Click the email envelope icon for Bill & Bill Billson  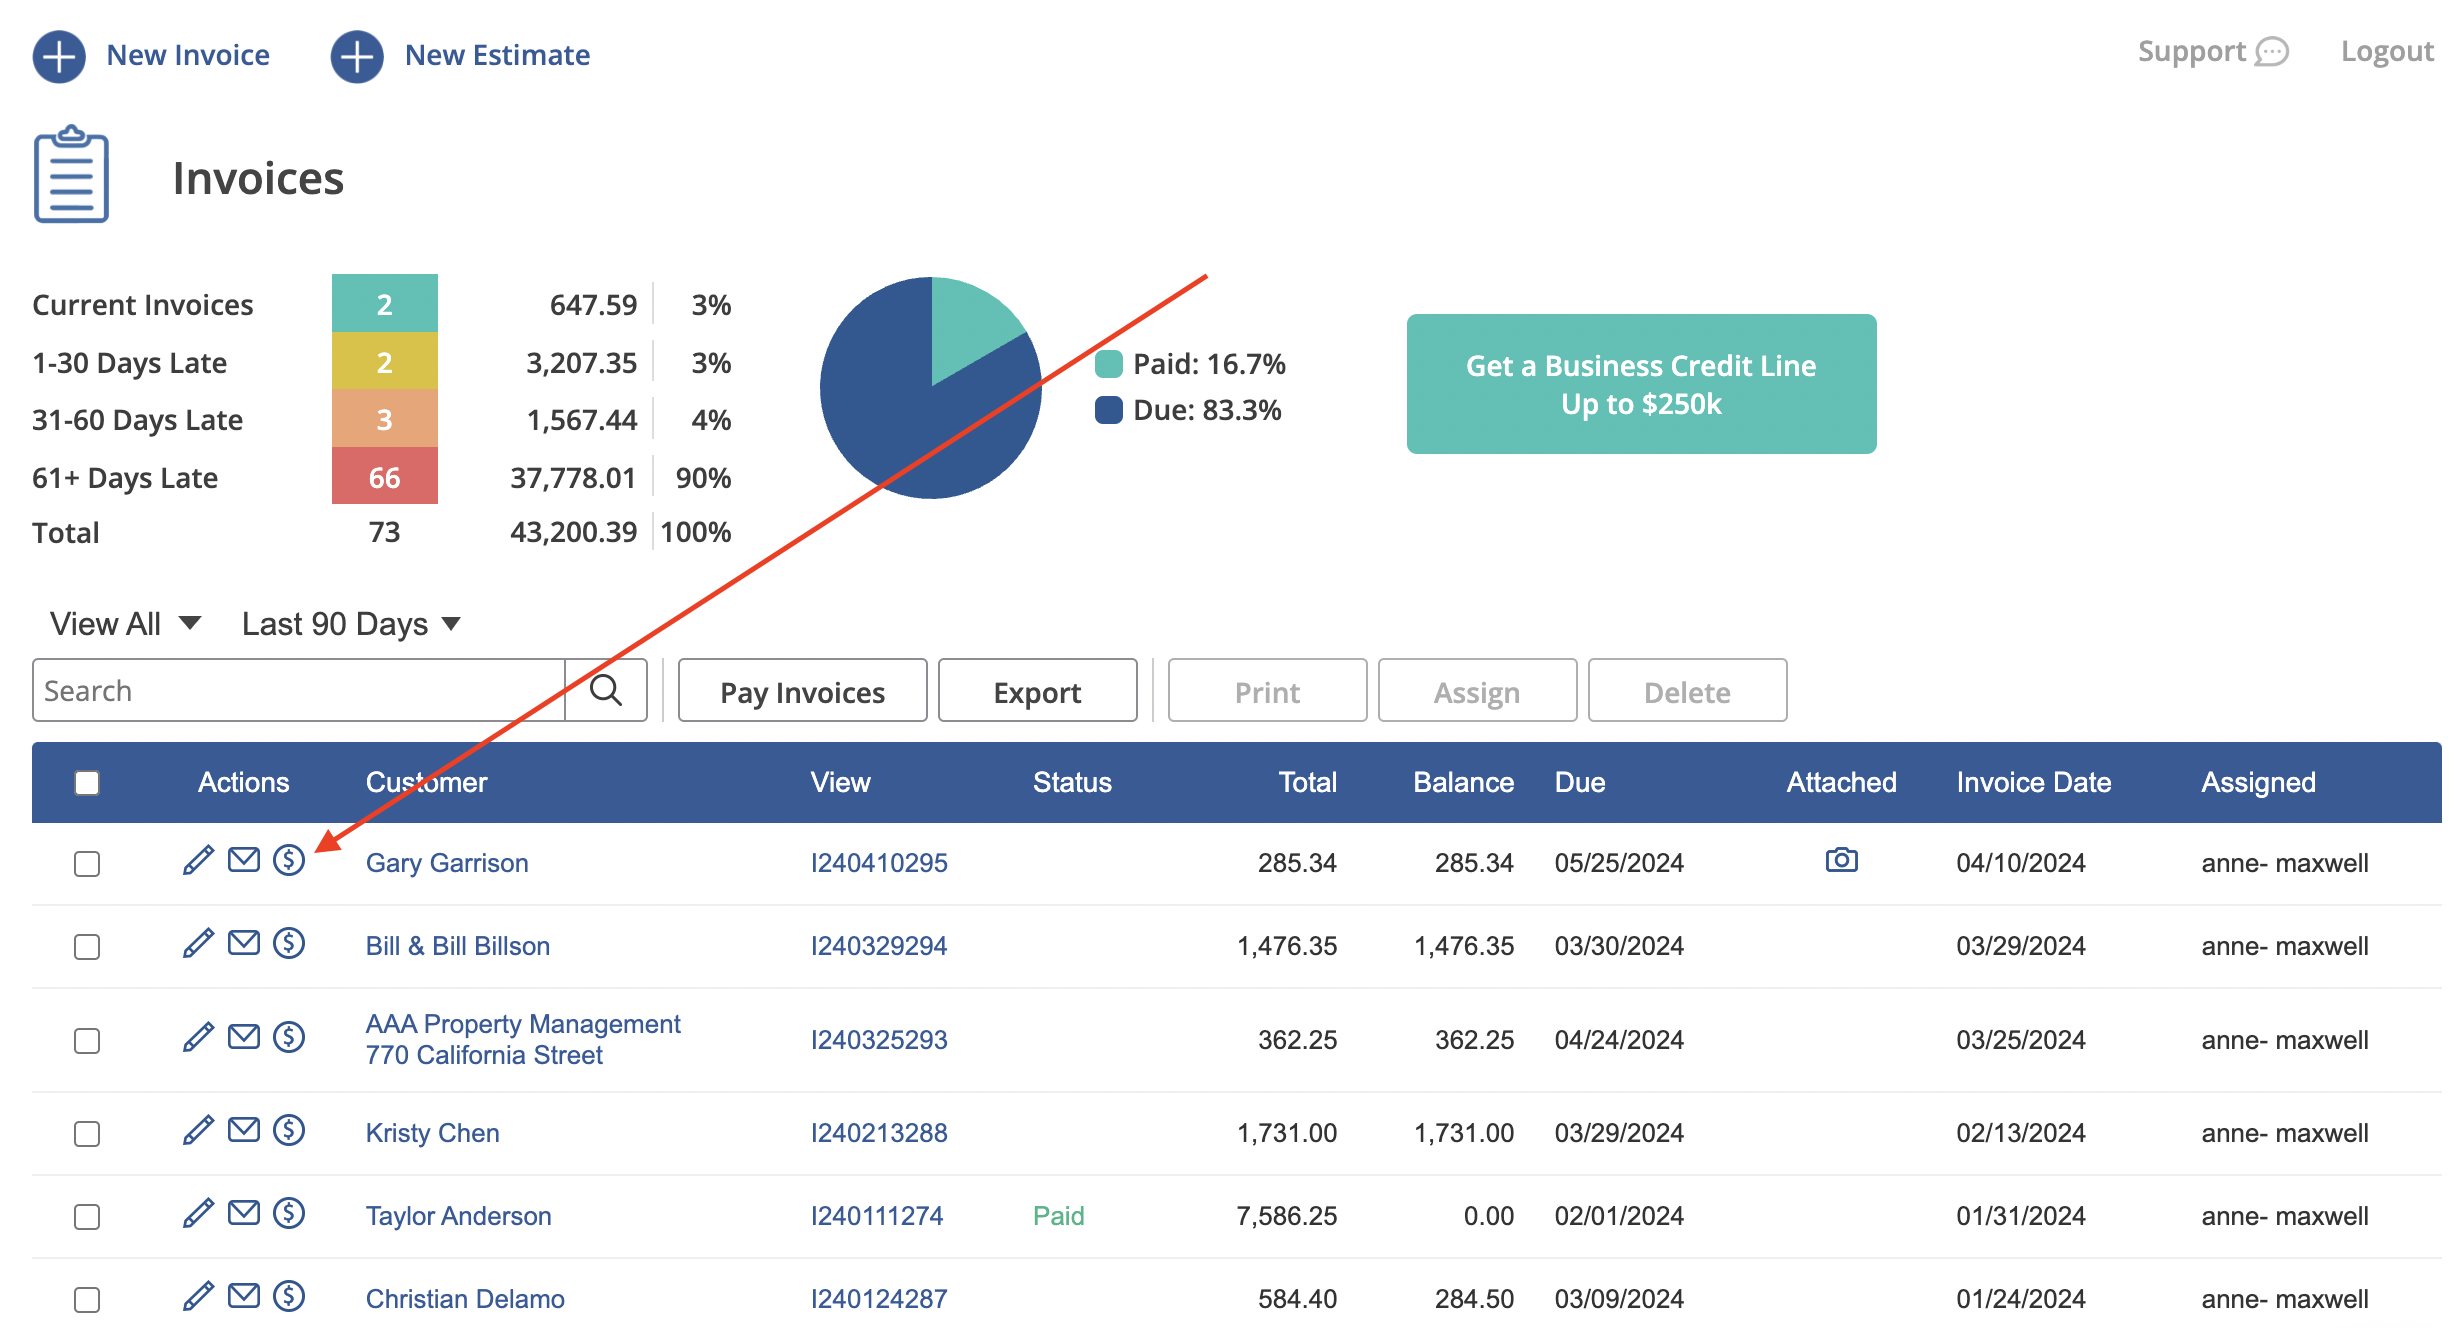tap(244, 943)
